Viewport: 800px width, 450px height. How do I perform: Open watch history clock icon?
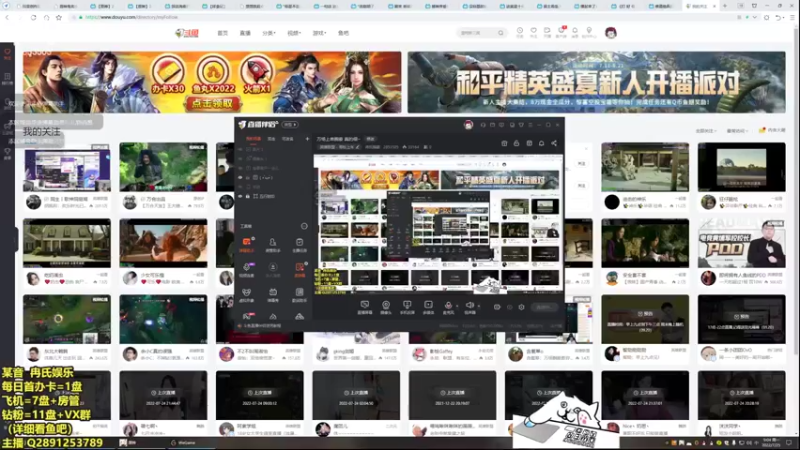coord(519,32)
